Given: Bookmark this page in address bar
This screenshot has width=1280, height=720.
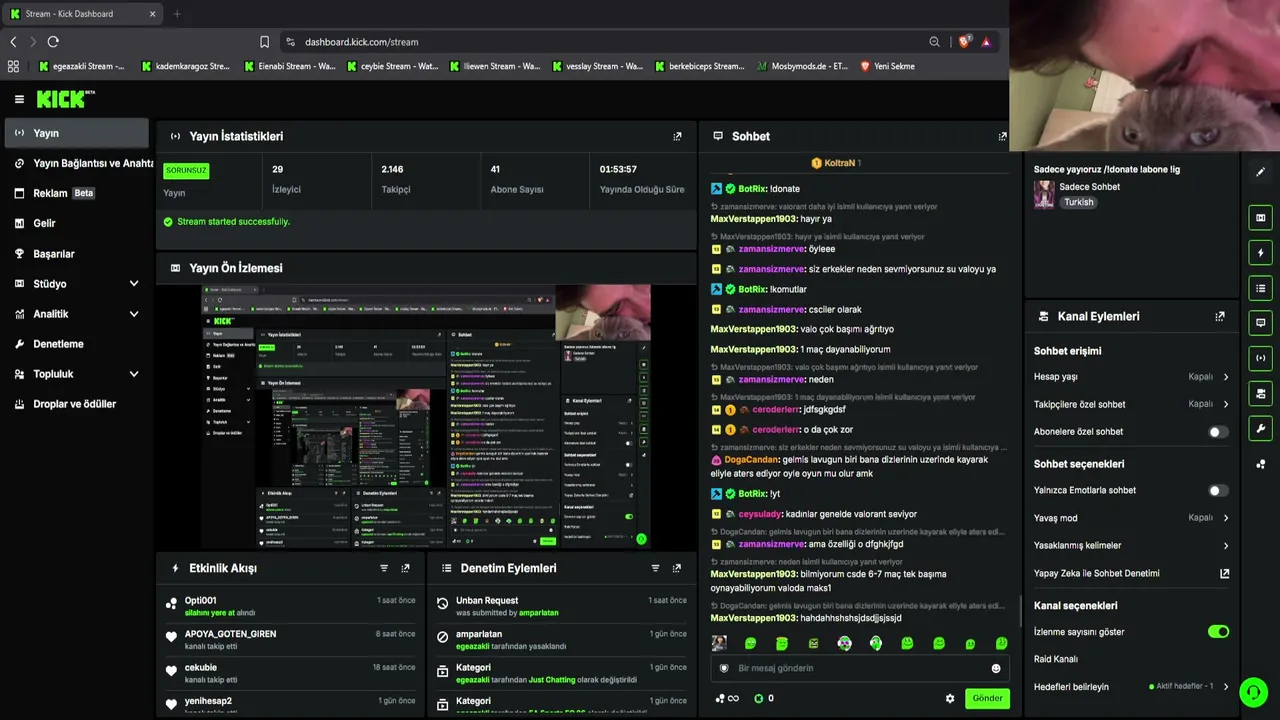Looking at the screenshot, I should (x=264, y=42).
